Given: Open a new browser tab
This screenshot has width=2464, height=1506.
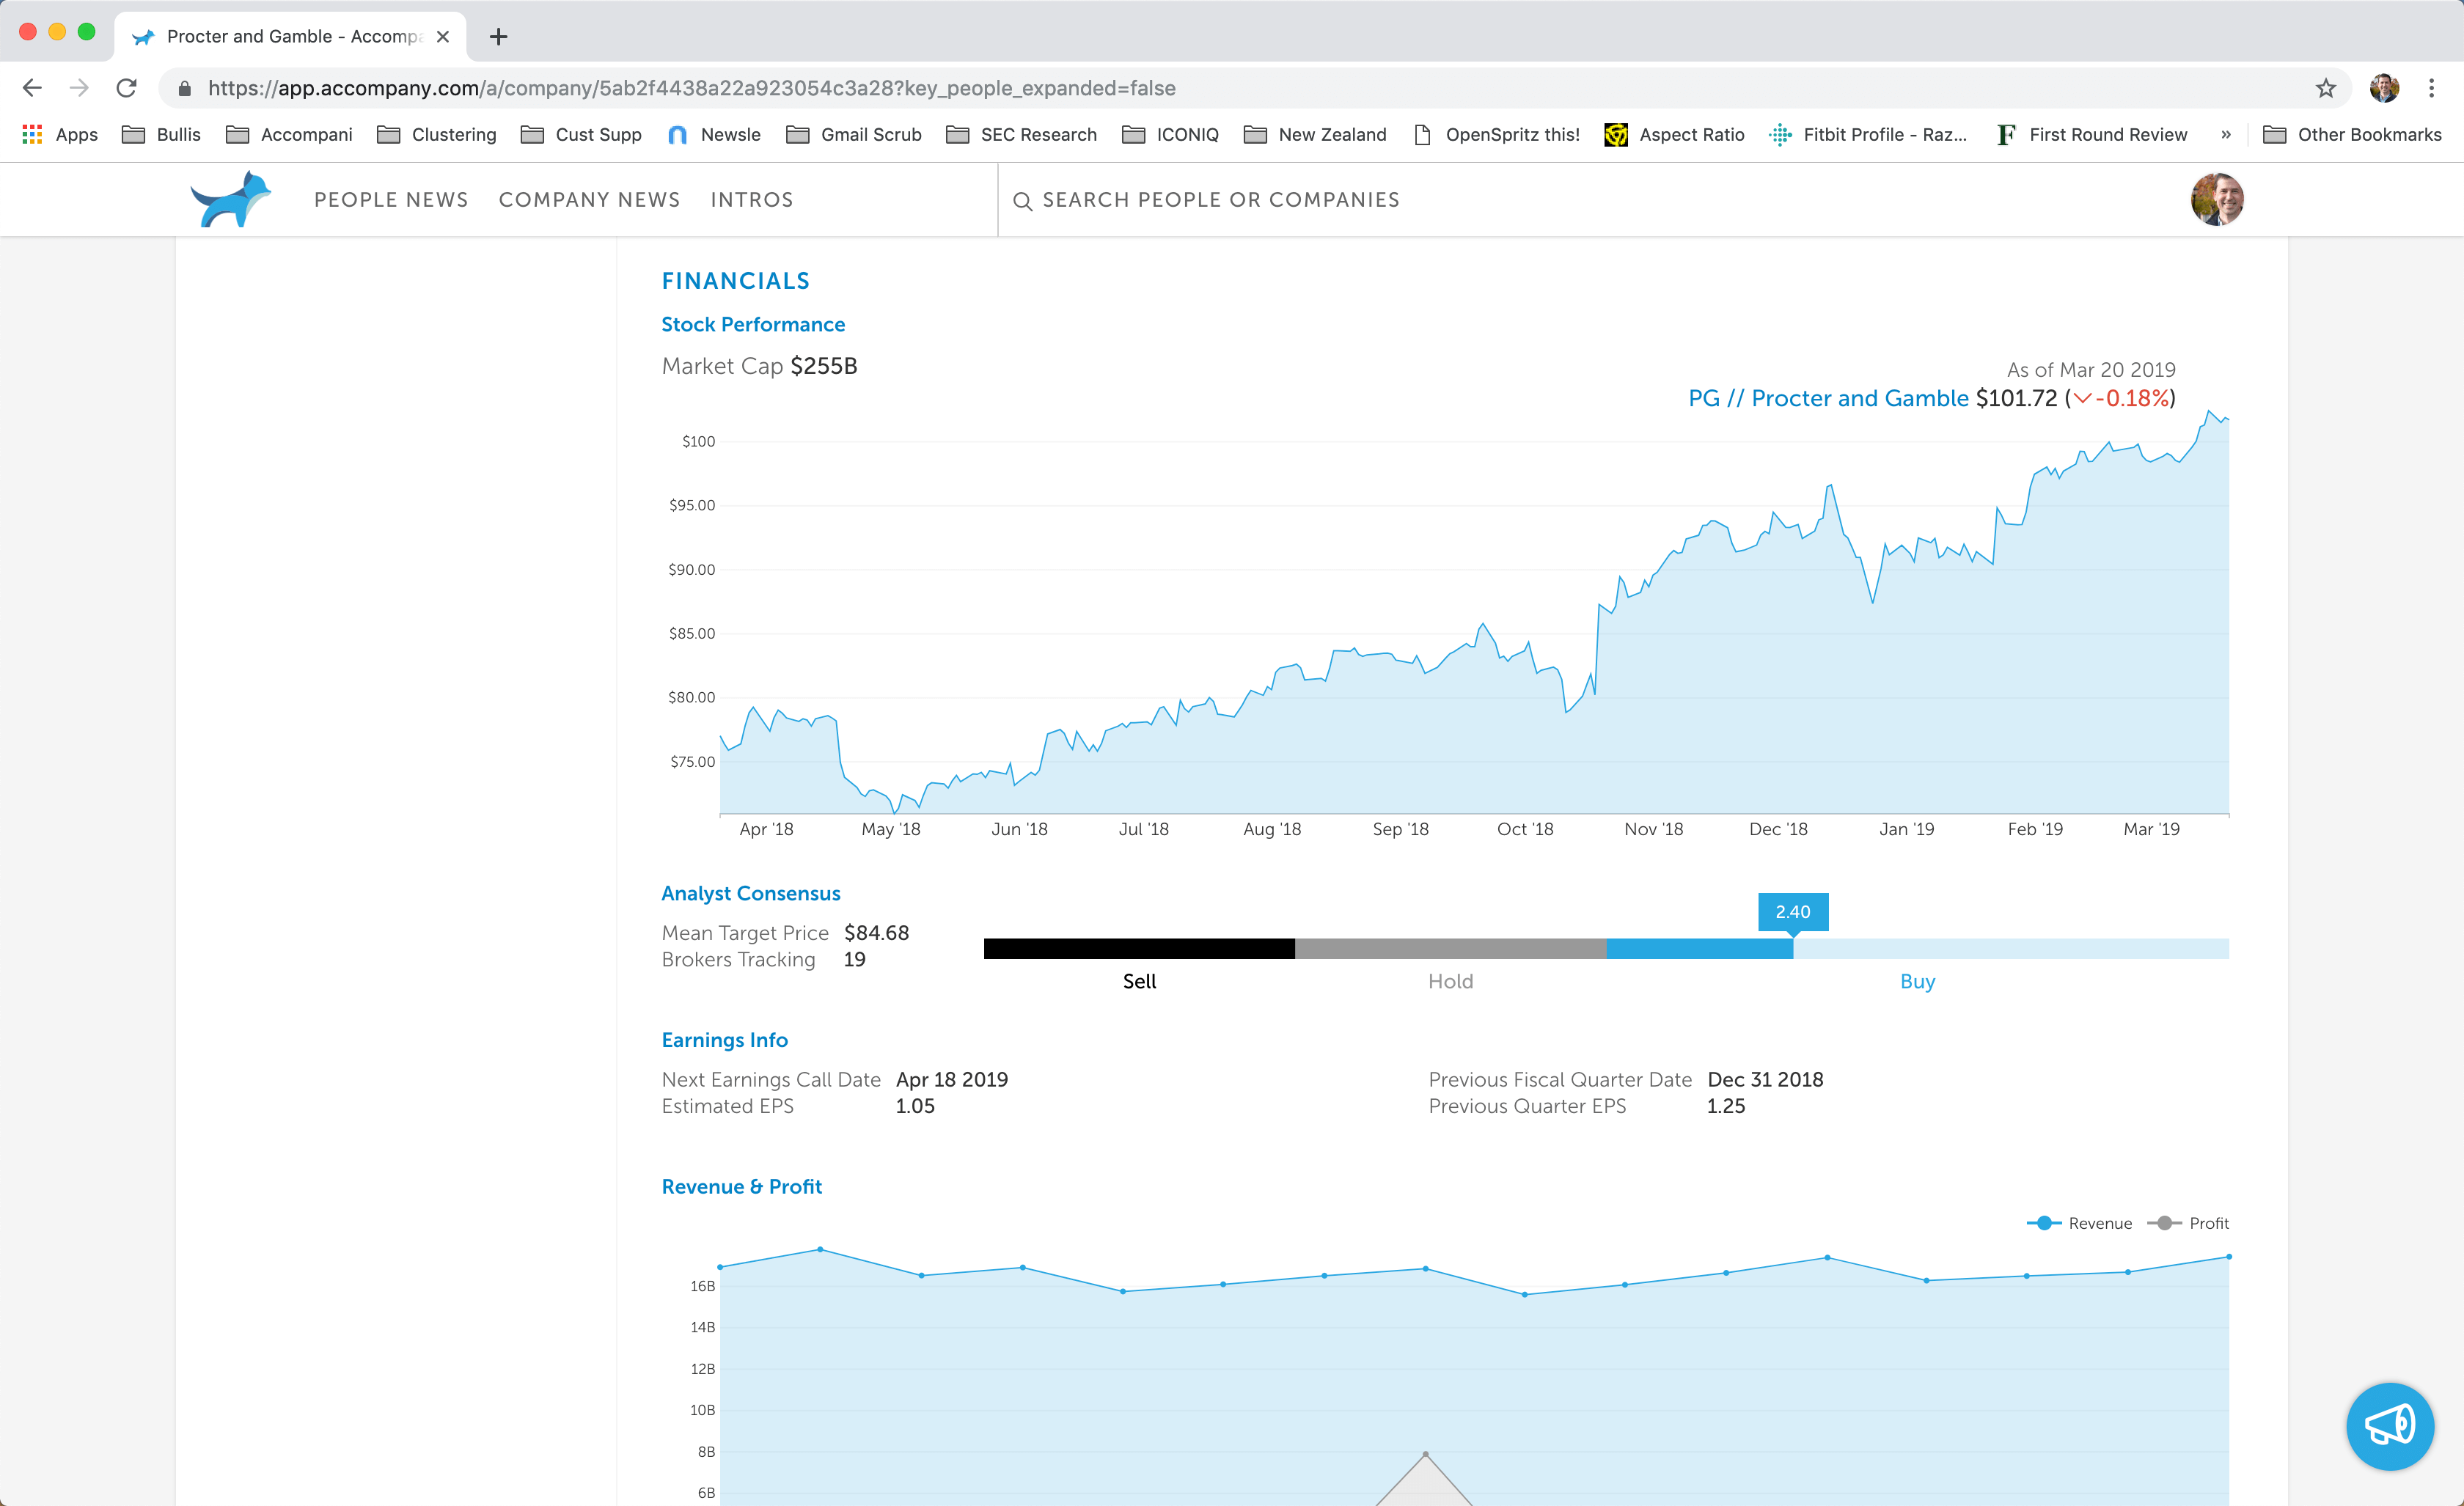Looking at the screenshot, I should coord(498,37).
